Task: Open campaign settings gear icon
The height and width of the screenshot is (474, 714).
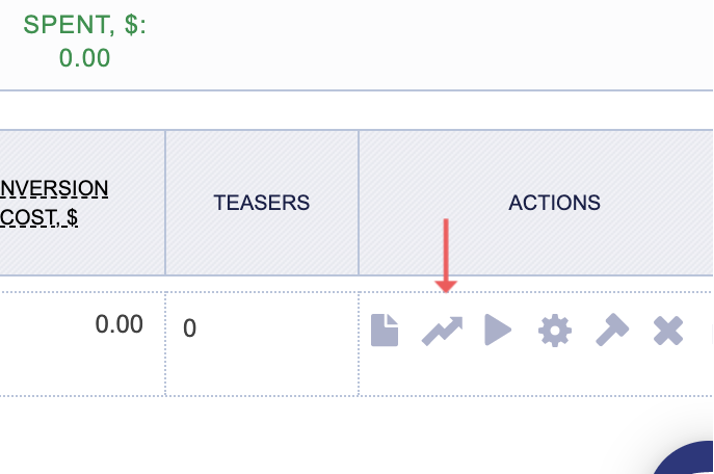Action: point(554,330)
